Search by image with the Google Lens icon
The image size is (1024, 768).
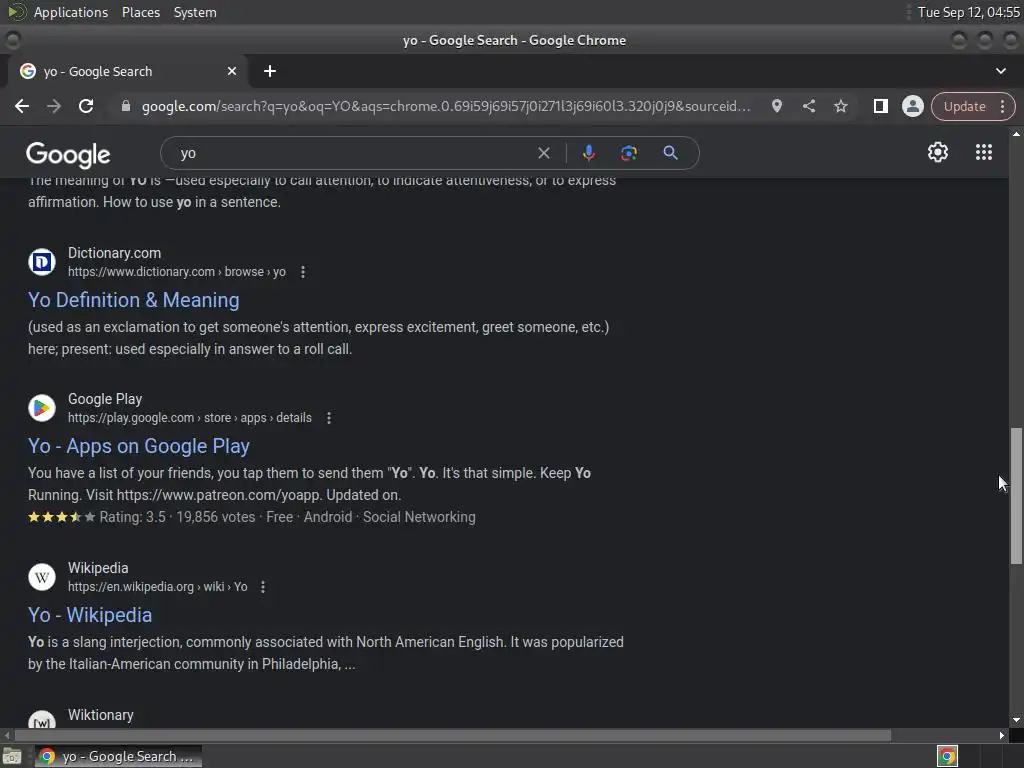629,153
